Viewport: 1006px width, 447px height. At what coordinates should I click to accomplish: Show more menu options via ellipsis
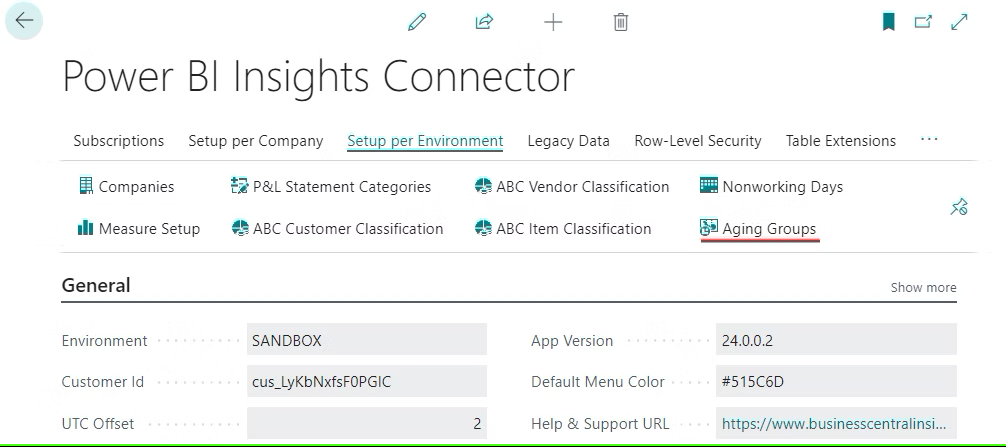pos(929,140)
